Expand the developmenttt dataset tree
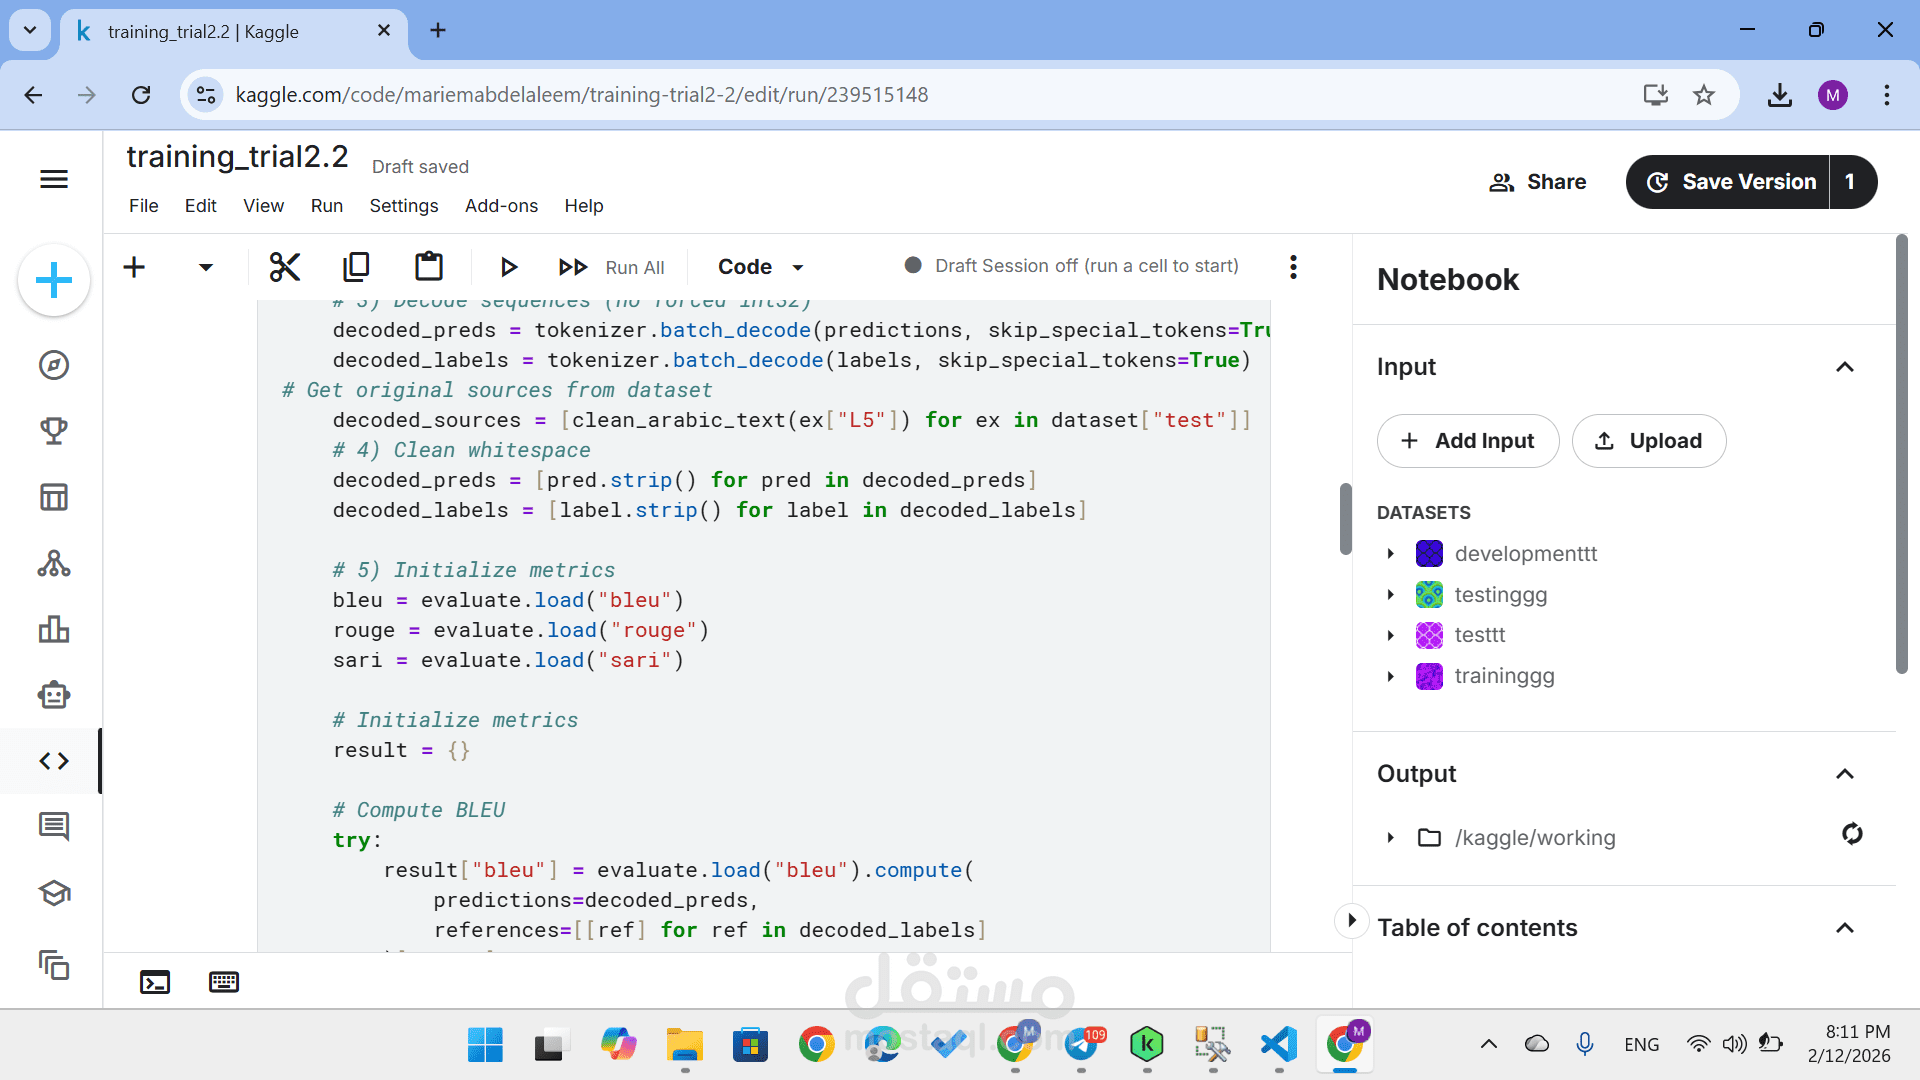Image resolution: width=1920 pixels, height=1080 pixels. coord(1390,554)
